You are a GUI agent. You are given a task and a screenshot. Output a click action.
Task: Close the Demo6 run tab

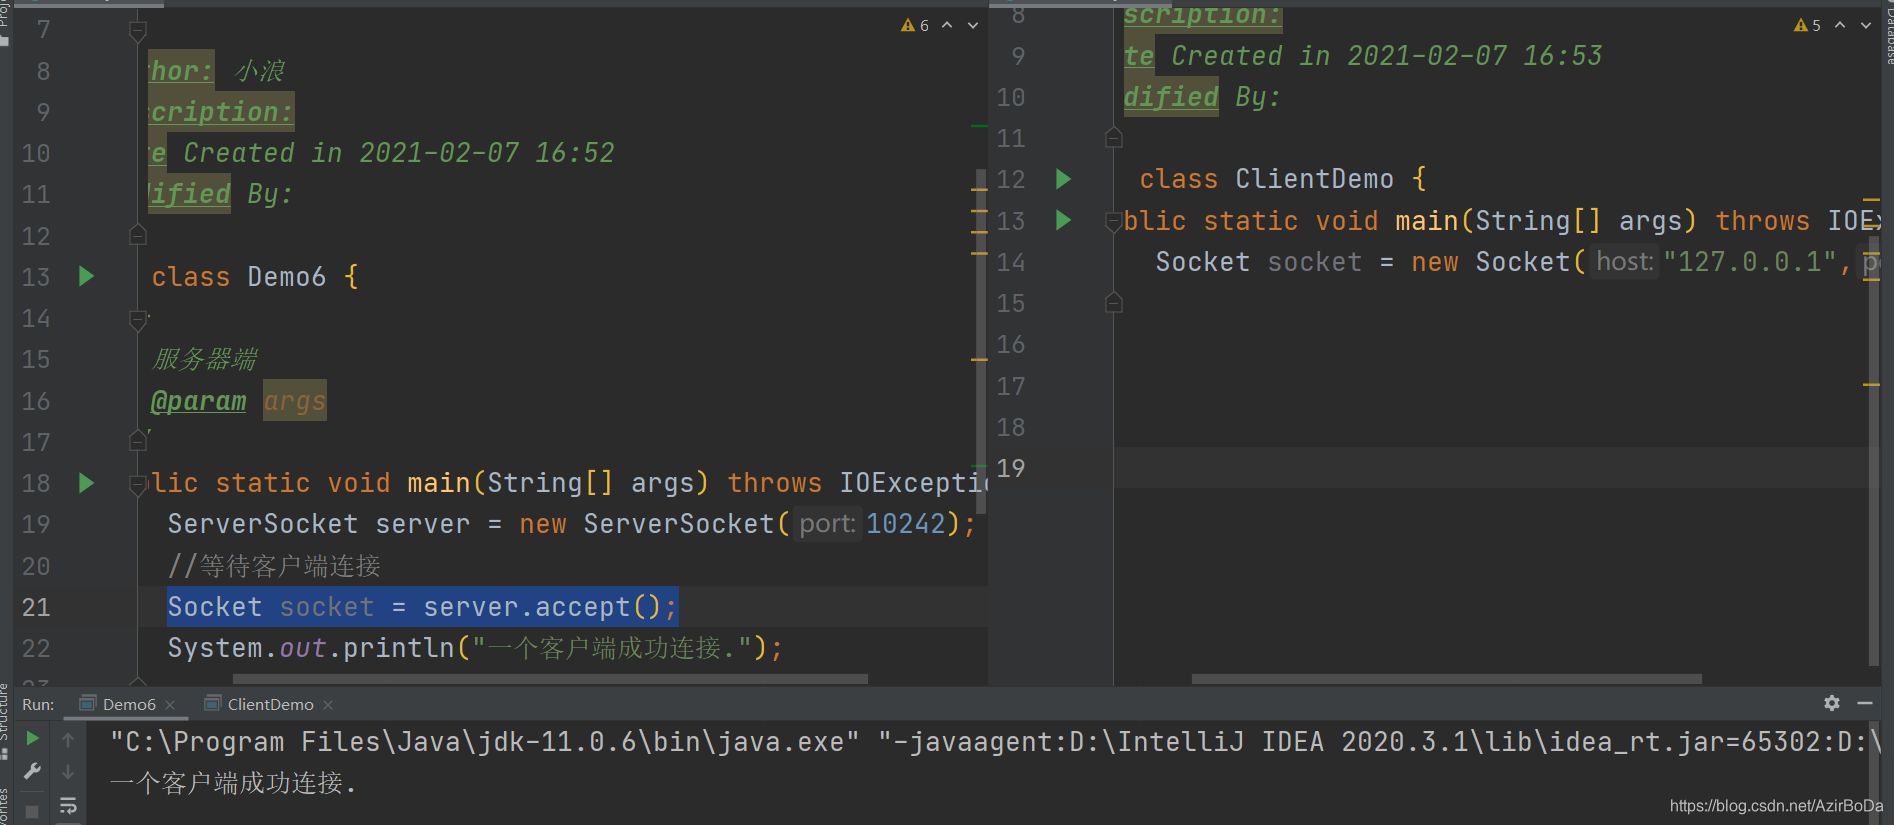point(170,705)
